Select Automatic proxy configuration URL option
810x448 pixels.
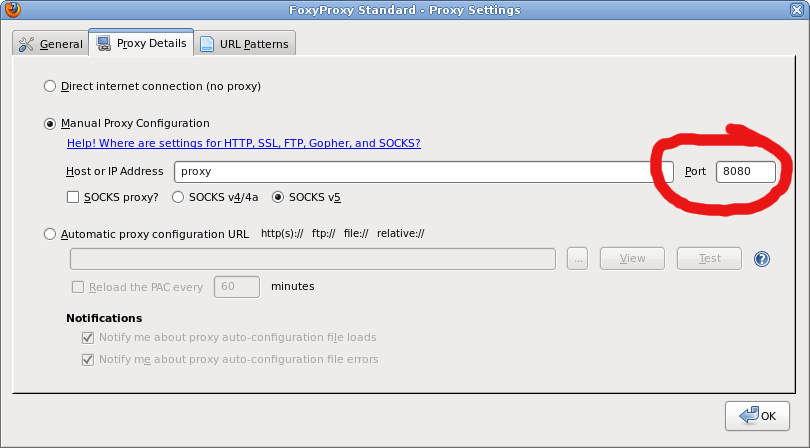(x=50, y=234)
